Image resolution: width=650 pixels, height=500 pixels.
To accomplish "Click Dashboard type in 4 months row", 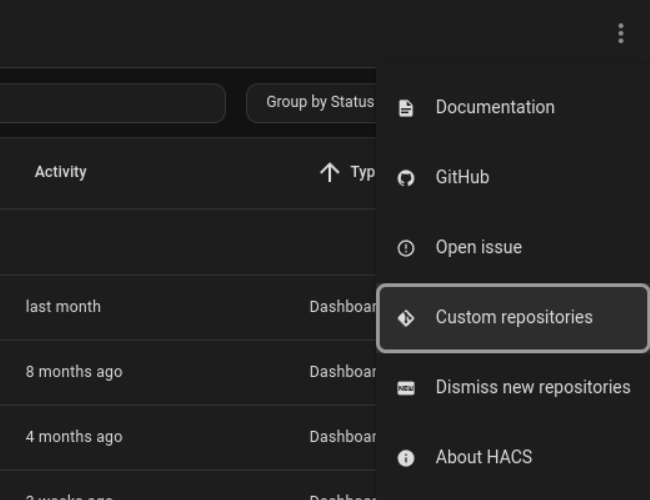I will point(343,437).
